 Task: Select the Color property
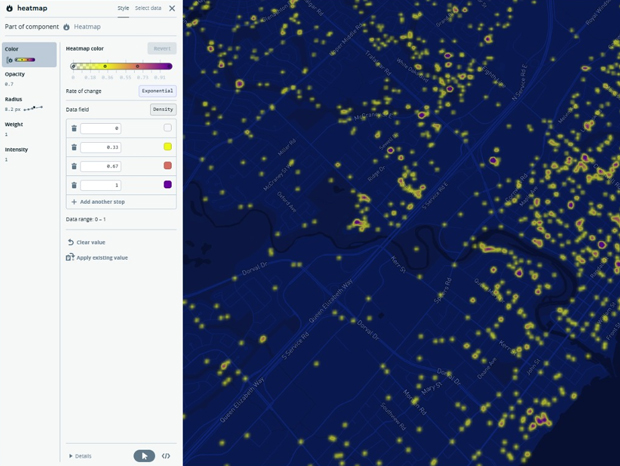tap(29, 55)
